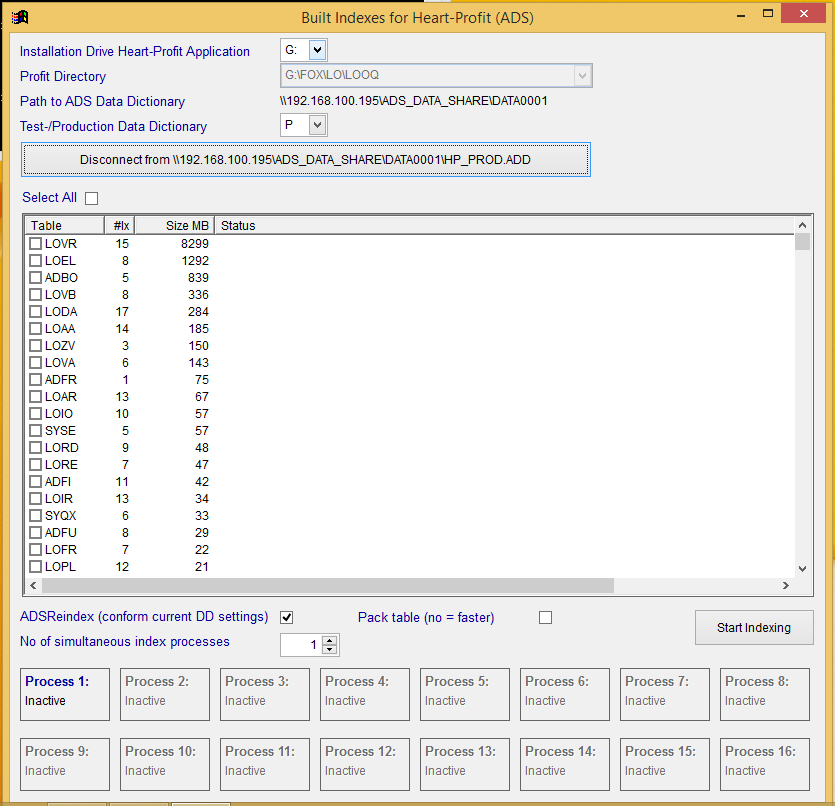Minimize the Built Indexes window
The width and height of the screenshot is (835, 806).
click(x=741, y=15)
